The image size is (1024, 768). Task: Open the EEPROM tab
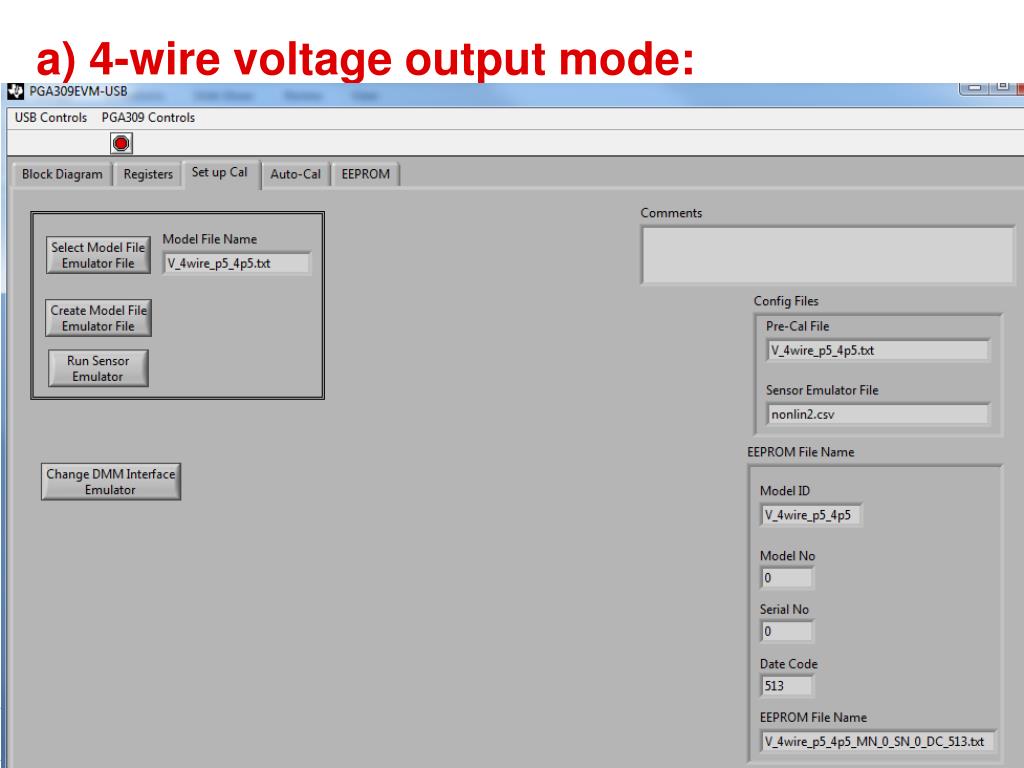pos(366,174)
